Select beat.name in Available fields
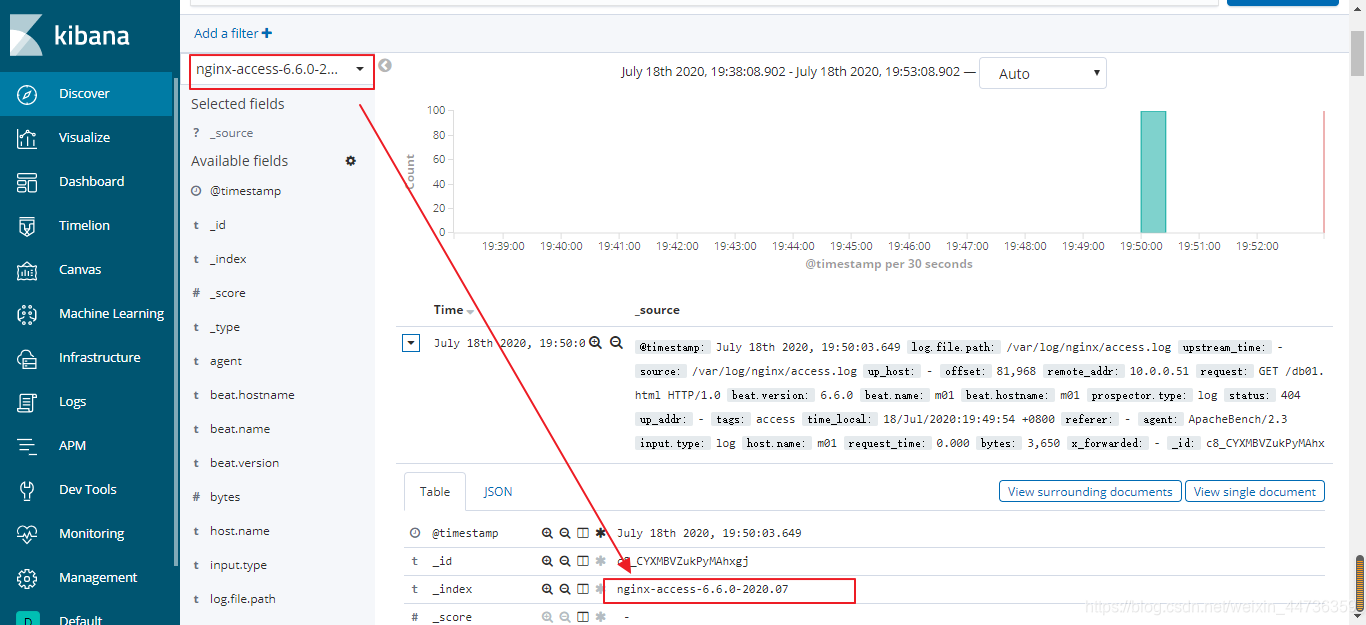The image size is (1366, 625). [x=240, y=429]
